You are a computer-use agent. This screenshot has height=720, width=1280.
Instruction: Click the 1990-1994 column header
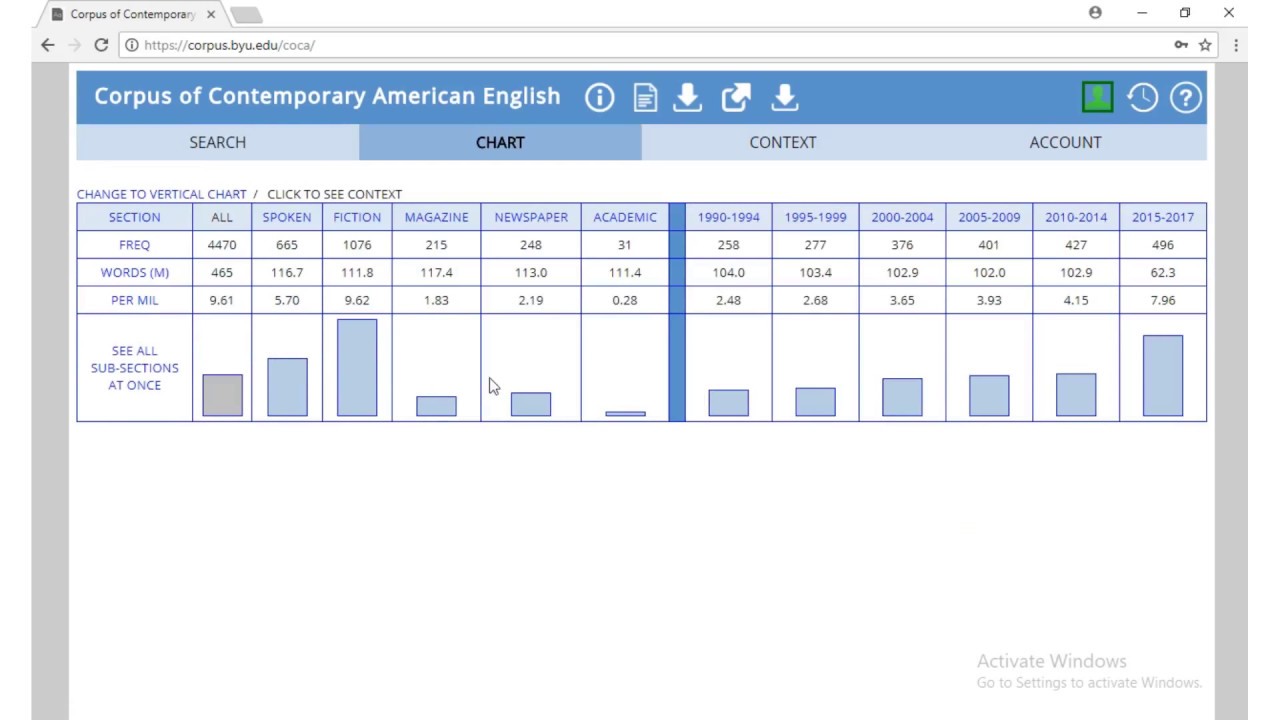pos(729,217)
